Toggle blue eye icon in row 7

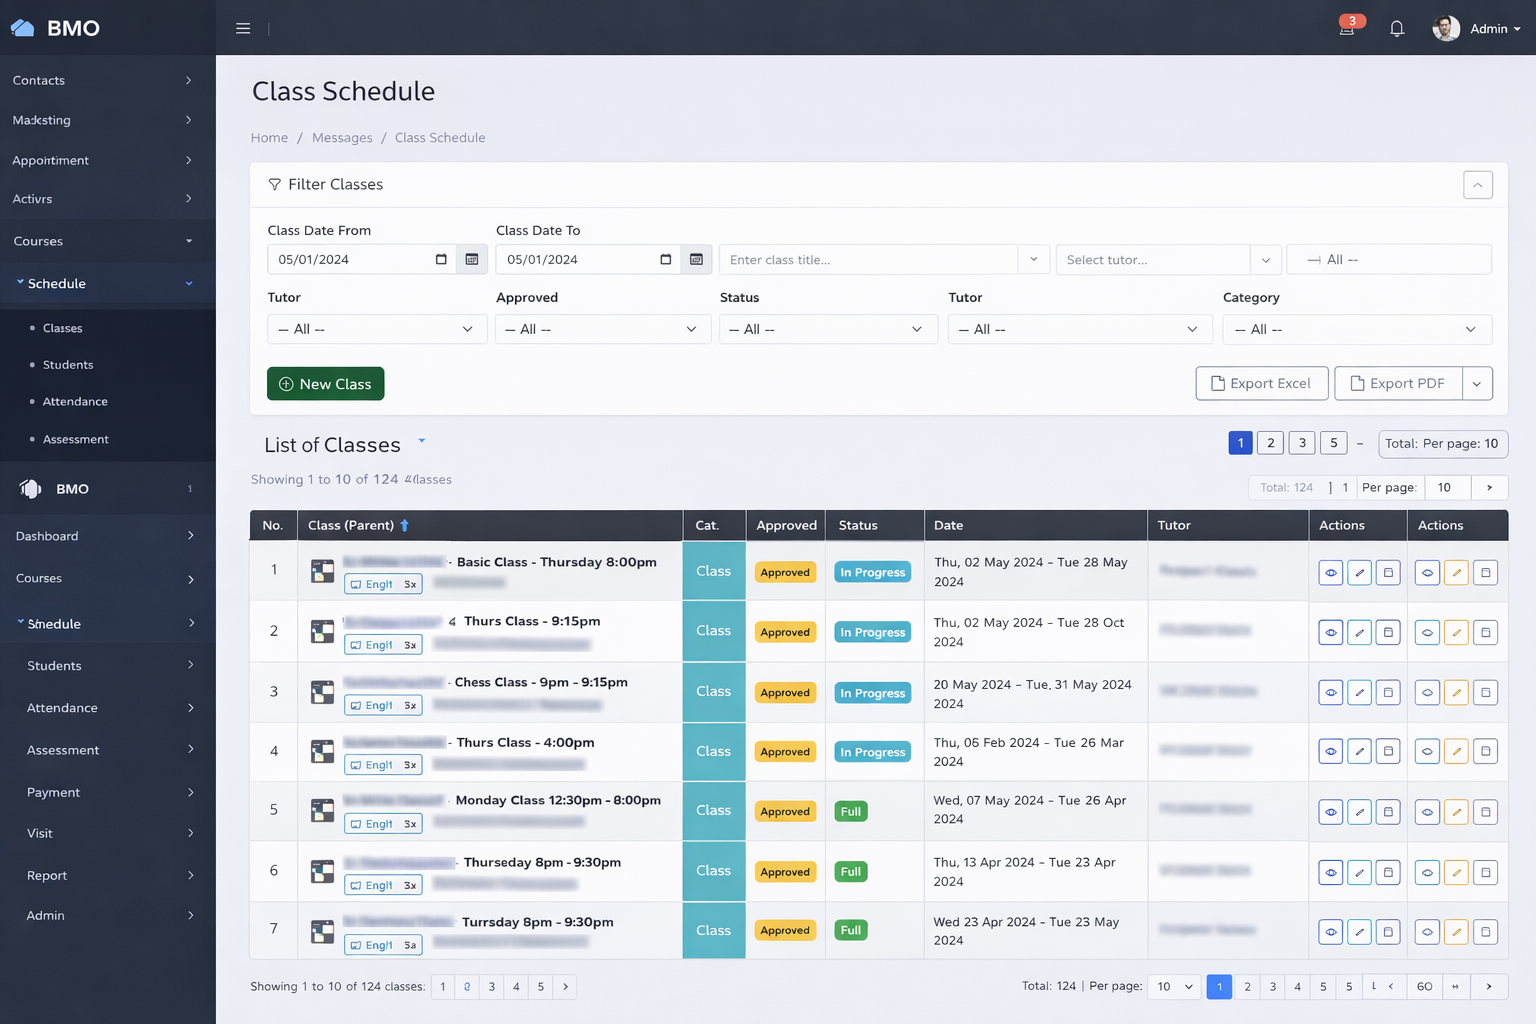pos(1330,932)
